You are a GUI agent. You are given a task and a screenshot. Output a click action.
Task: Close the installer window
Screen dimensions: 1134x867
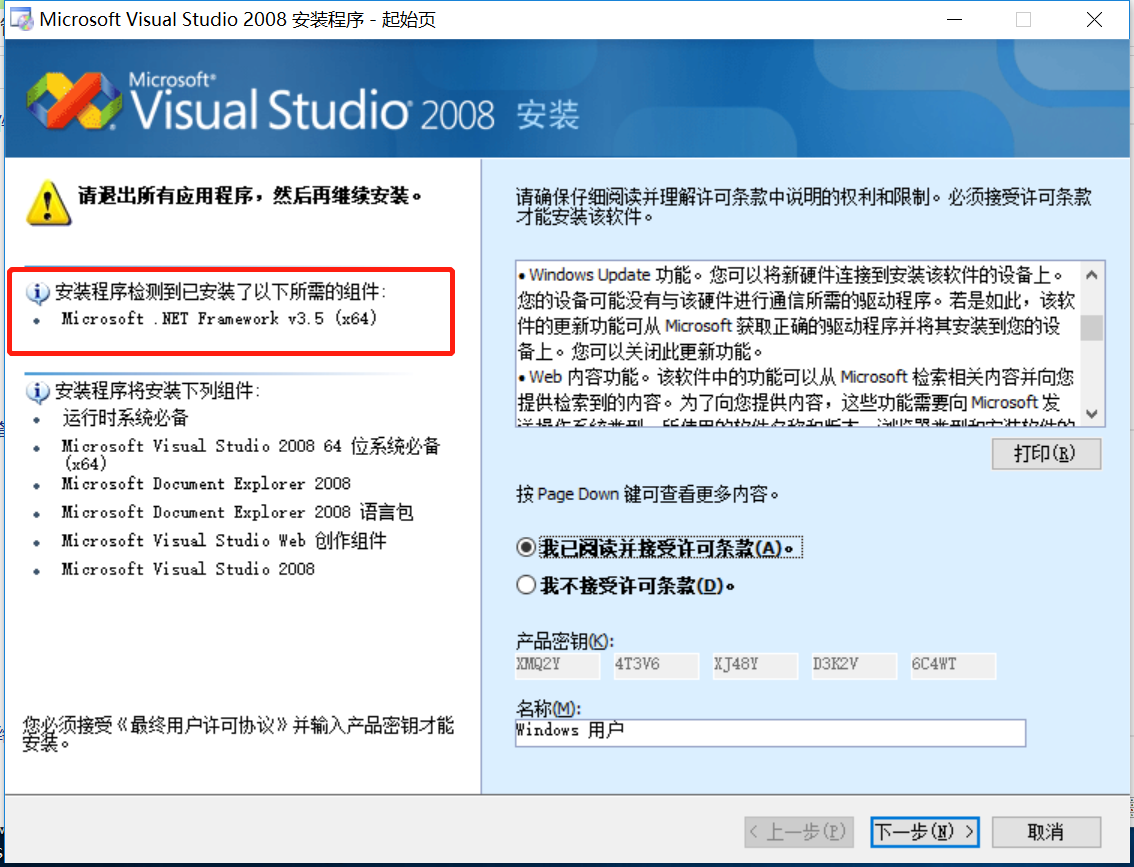(x=1094, y=20)
